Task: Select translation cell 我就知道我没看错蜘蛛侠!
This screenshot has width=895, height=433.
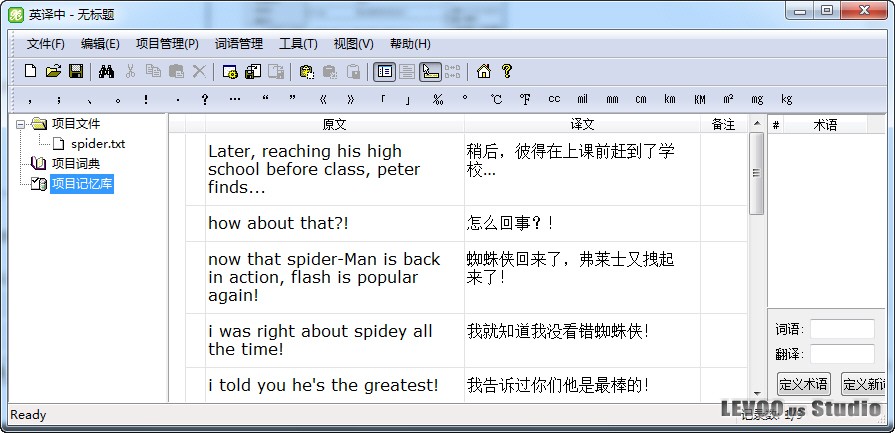Action: pyautogui.click(x=582, y=341)
